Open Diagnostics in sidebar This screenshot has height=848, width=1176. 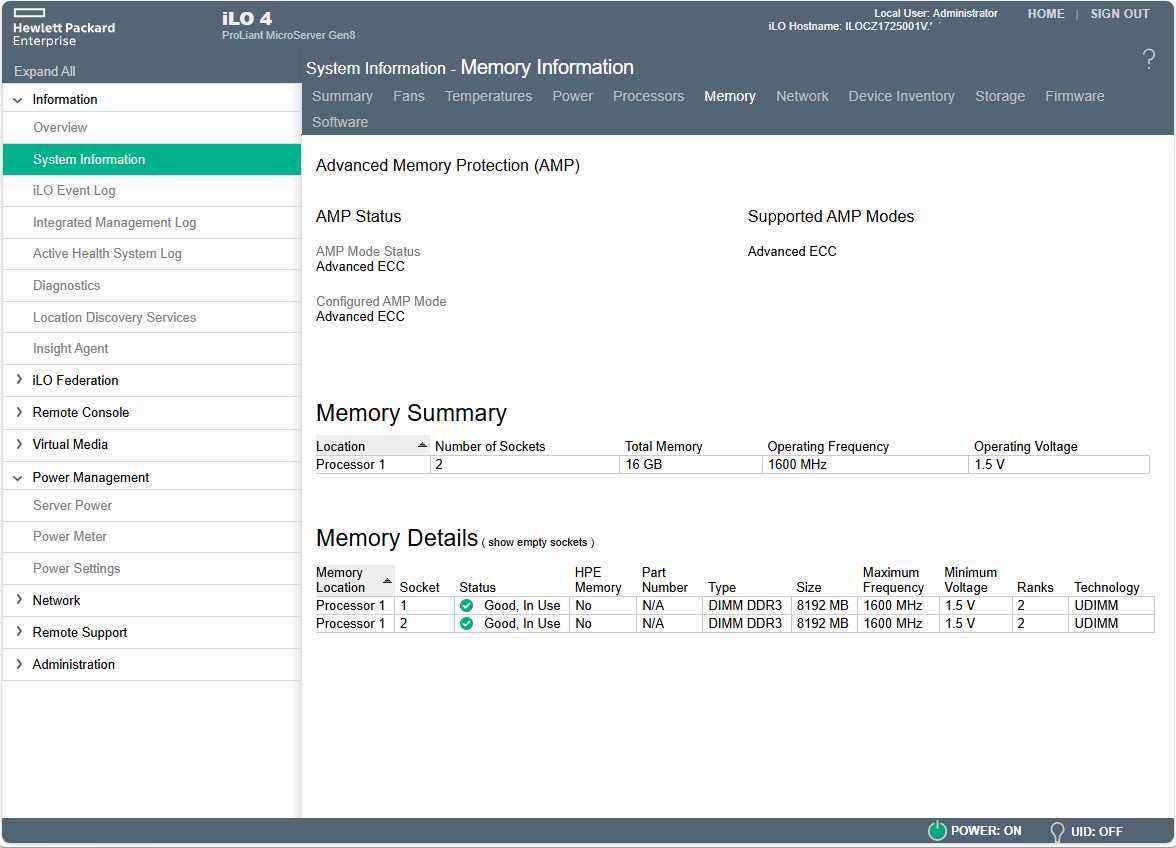(x=66, y=286)
